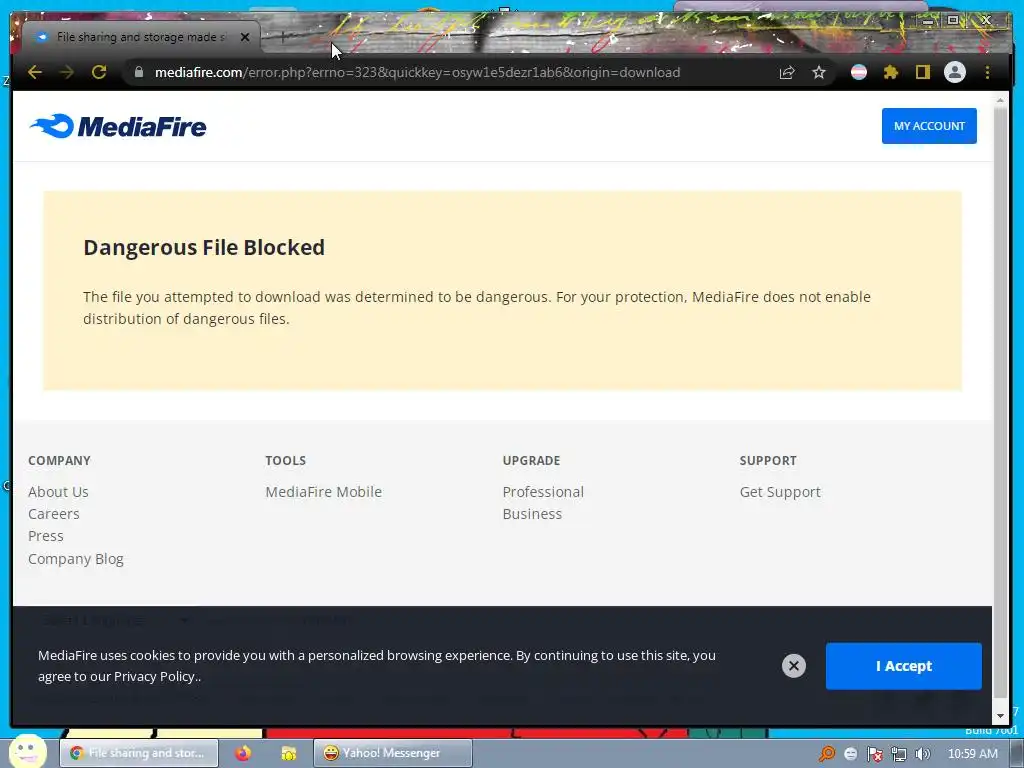Image resolution: width=1024 pixels, height=768 pixels.
Task: Open the Action Center flag tray icon
Action: 874,754
